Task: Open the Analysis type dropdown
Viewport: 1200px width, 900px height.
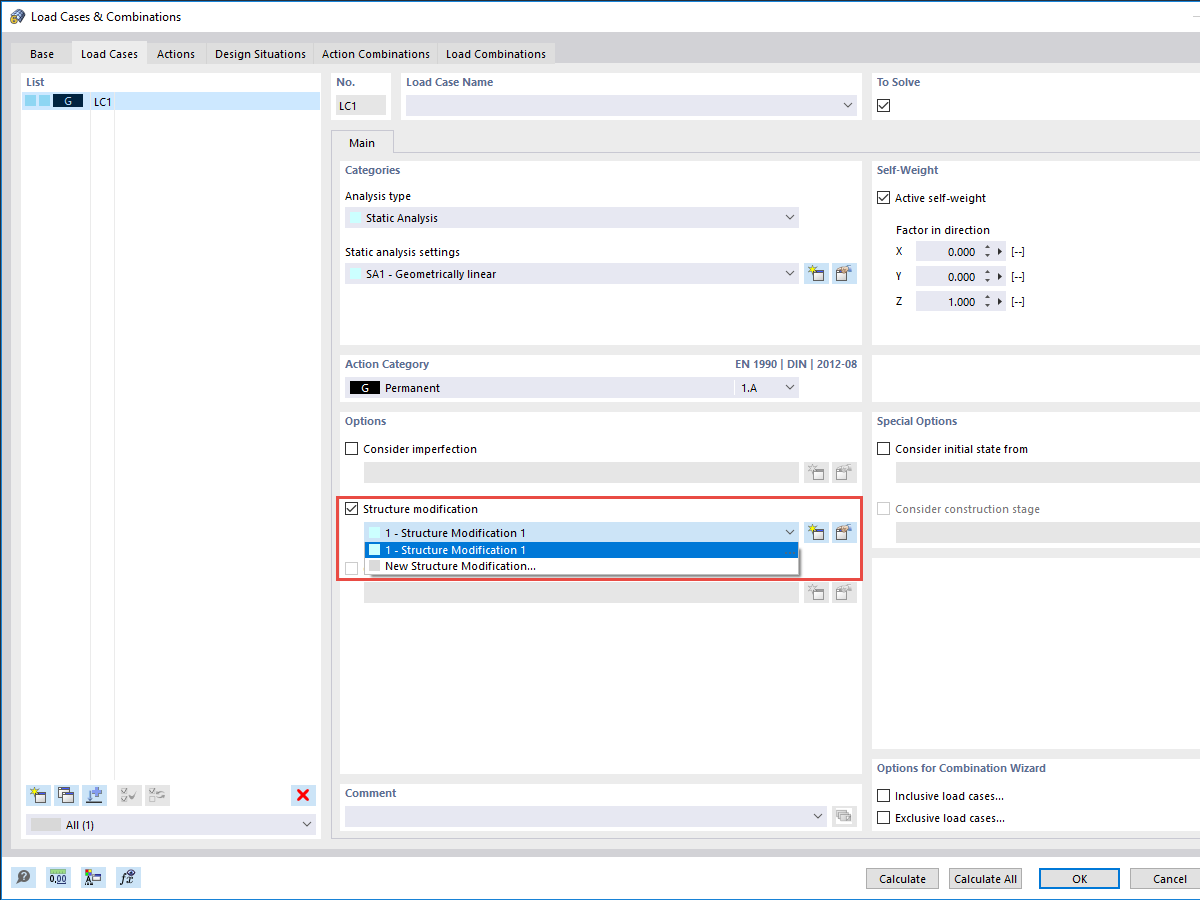Action: pyautogui.click(x=790, y=217)
